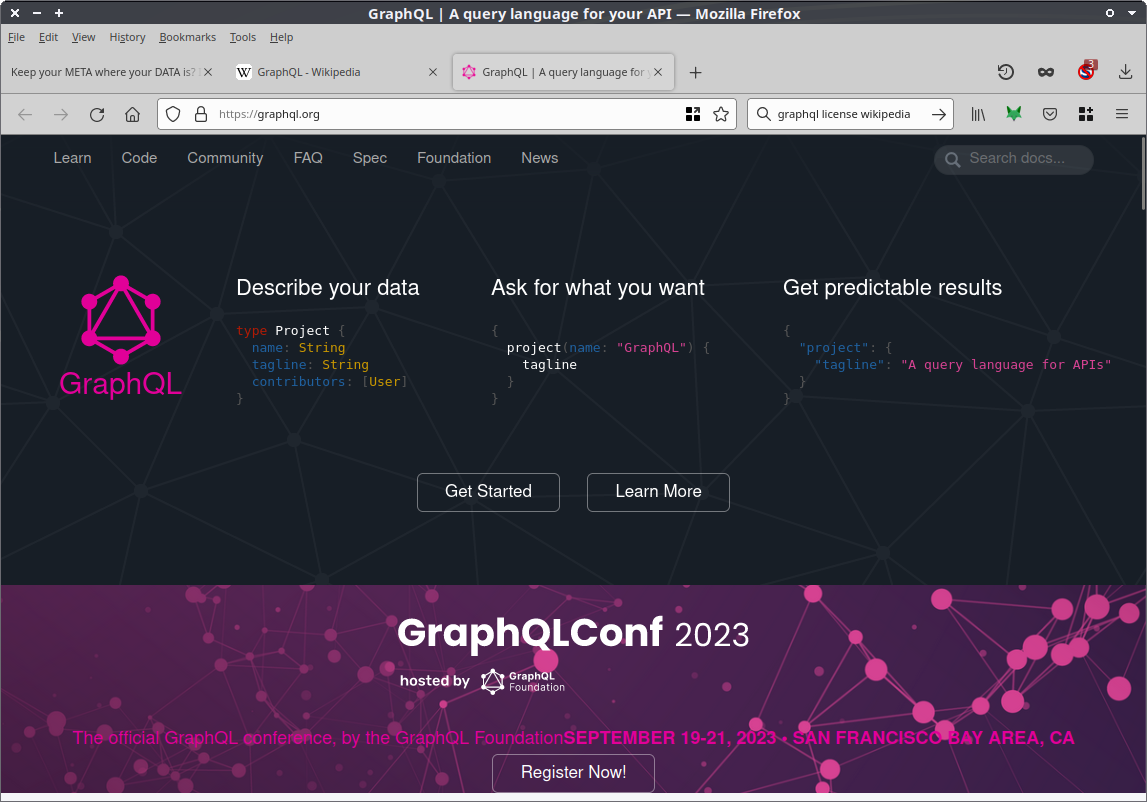Screen dimensions: 1147x802
Task: Click the QR code icon in address bar
Action: coord(693,114)
